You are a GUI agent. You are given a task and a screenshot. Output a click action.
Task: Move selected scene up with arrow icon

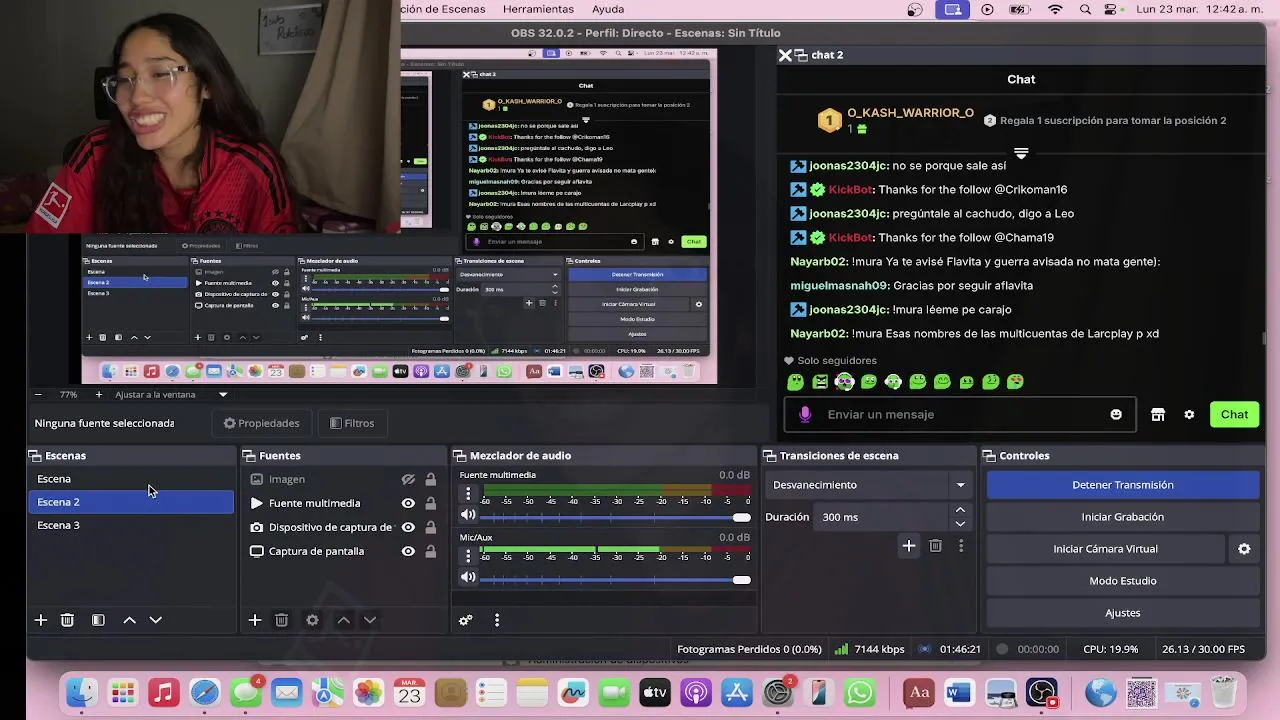click(x=129, y=620)
